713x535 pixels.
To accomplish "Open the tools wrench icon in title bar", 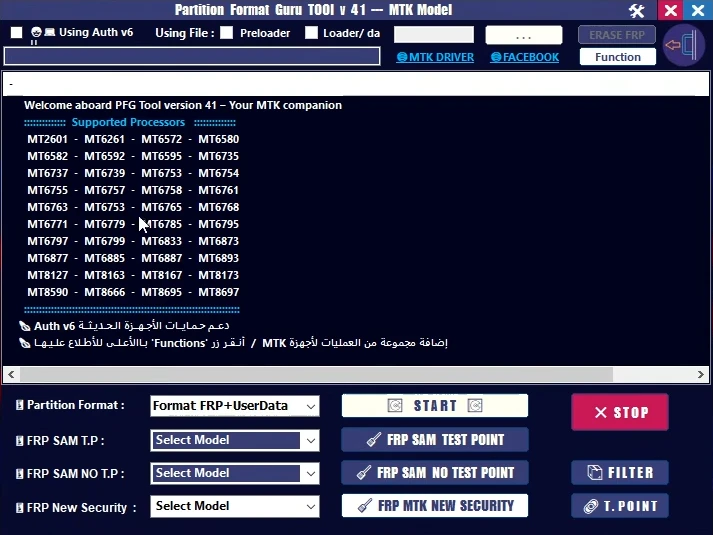I will click(637, 10).
